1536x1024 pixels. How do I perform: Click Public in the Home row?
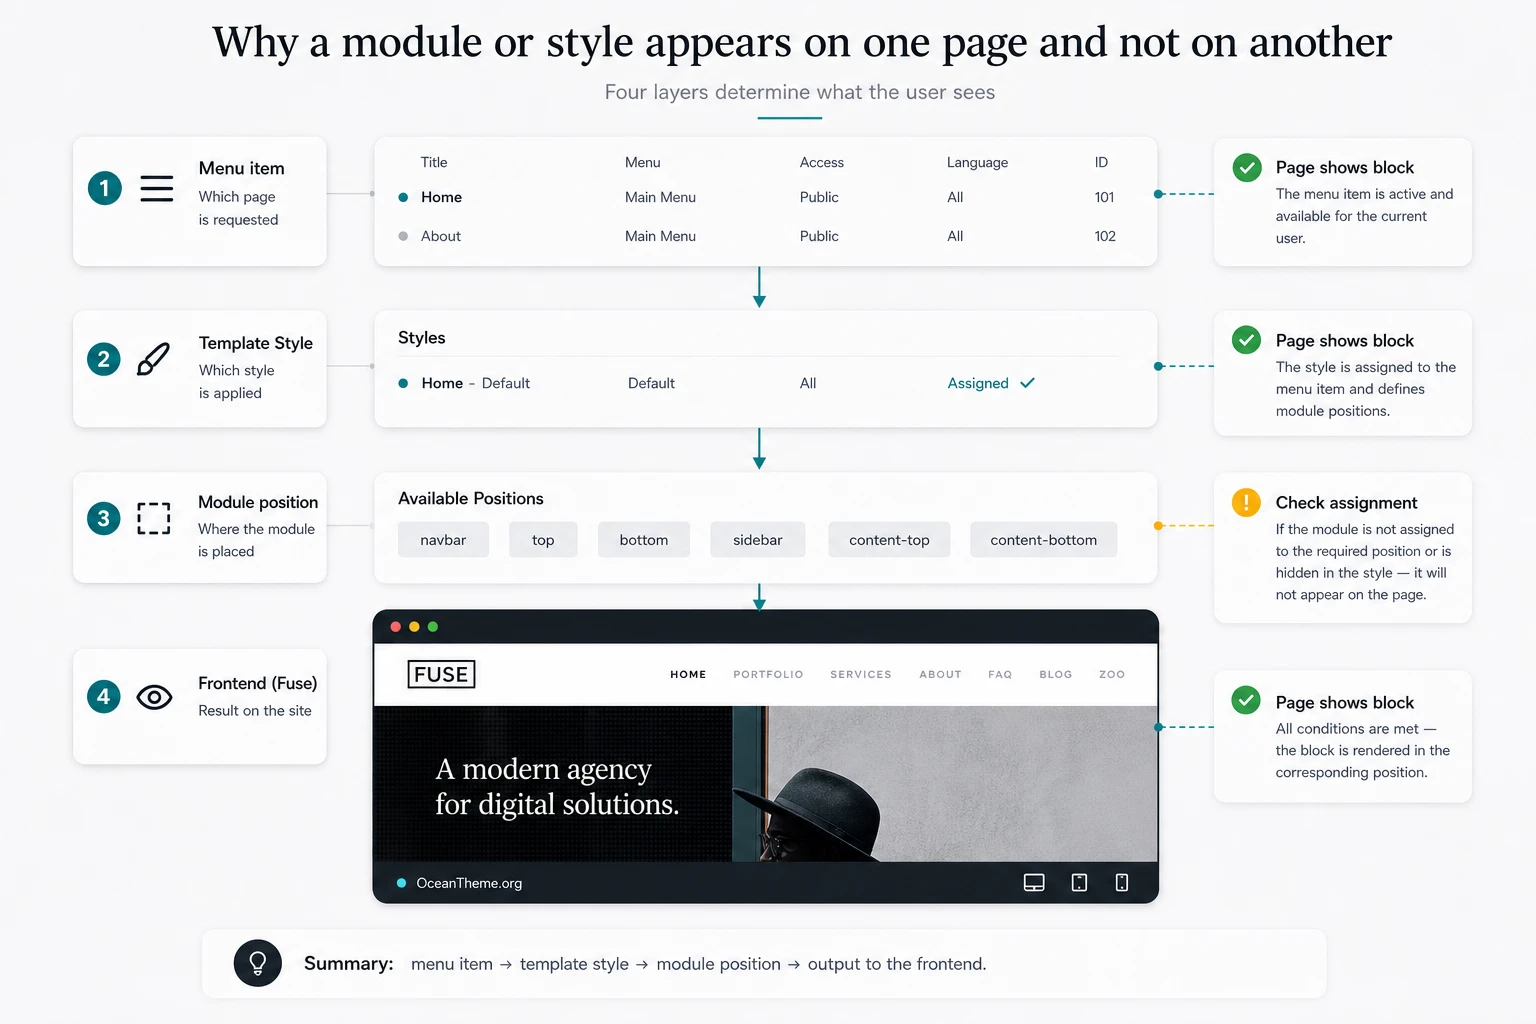pyautogui.click(x=819, y=197)
